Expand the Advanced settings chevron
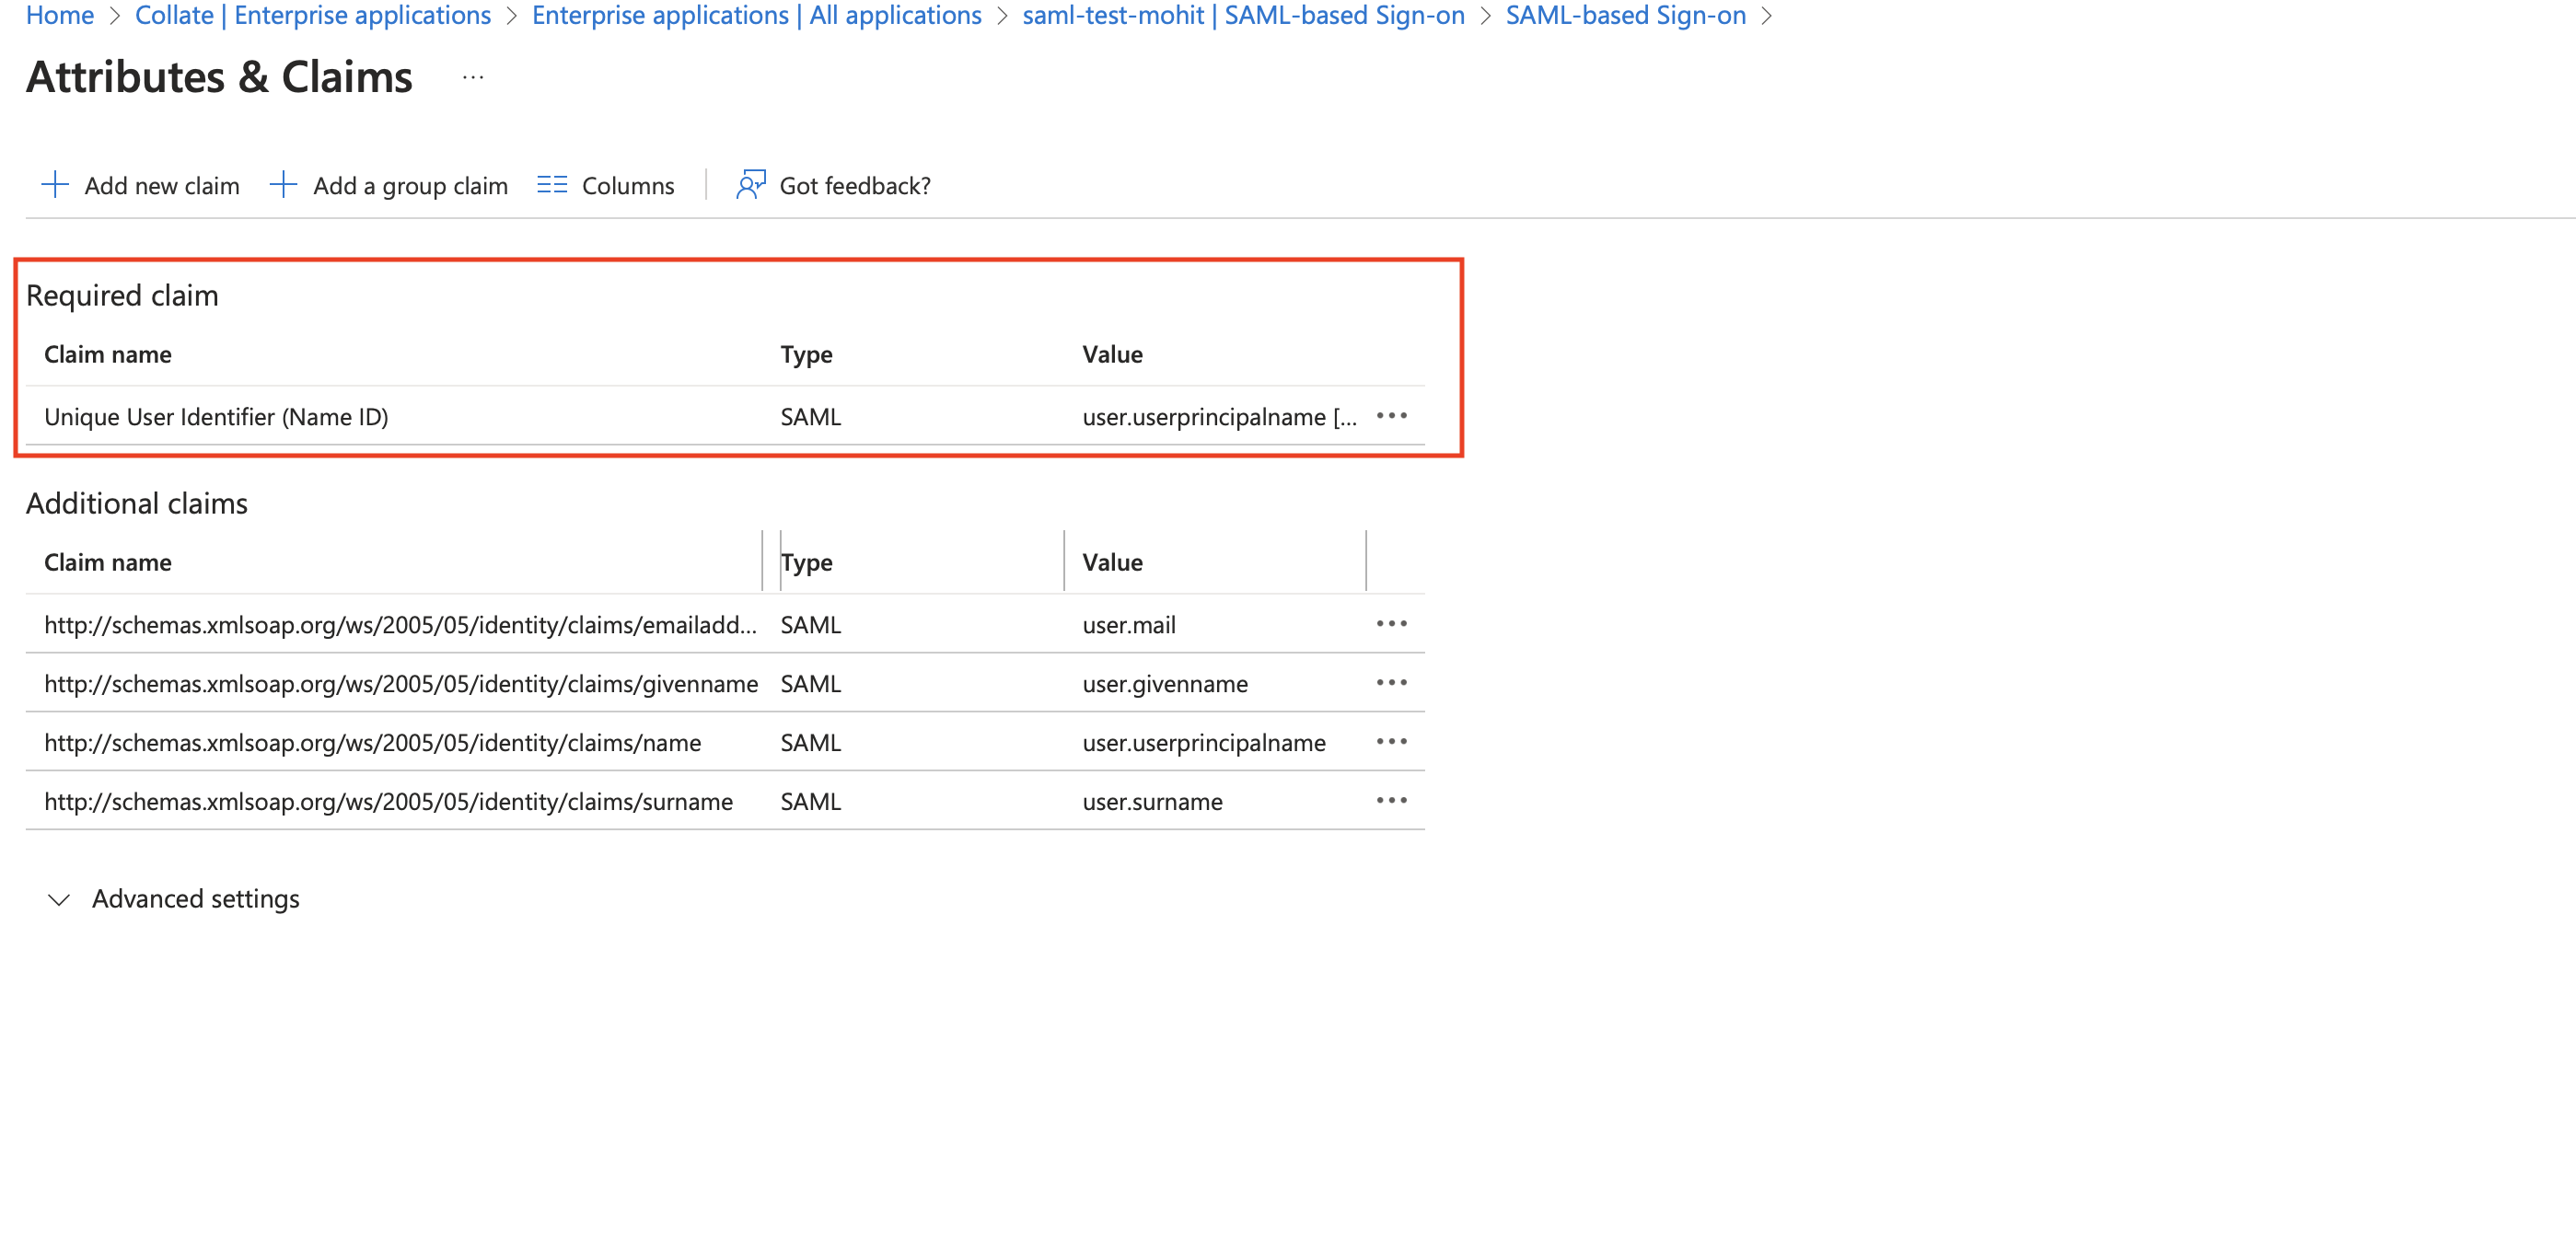The height and width of the screenshot is (1250, 2576). (x=59, y=900)
